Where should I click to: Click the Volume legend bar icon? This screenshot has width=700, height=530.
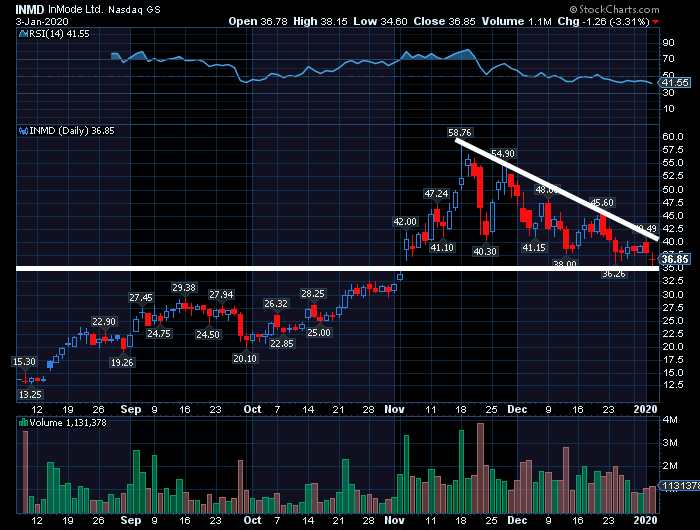(x=23, y=422)
